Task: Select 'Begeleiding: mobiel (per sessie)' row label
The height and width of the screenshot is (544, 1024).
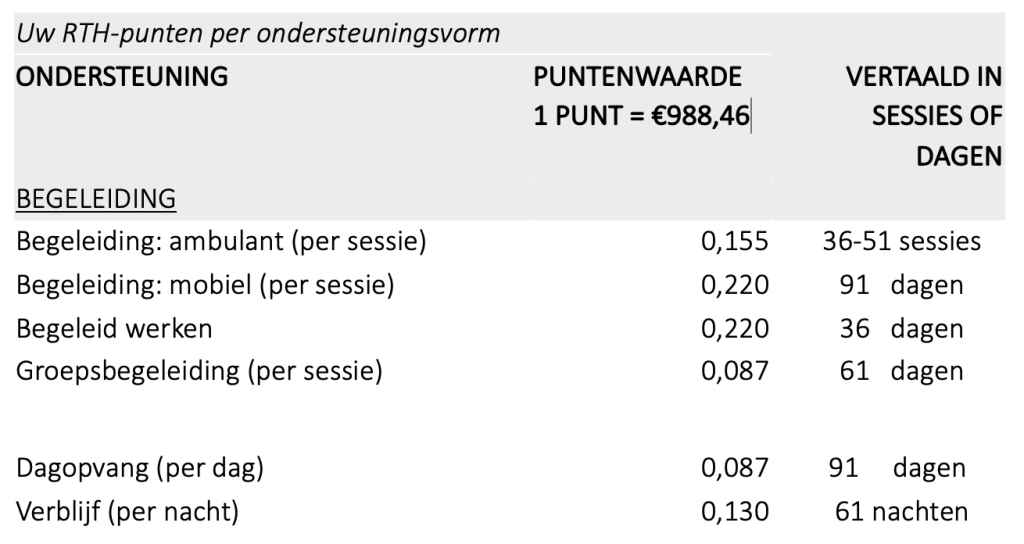Action: click(205, 285)
